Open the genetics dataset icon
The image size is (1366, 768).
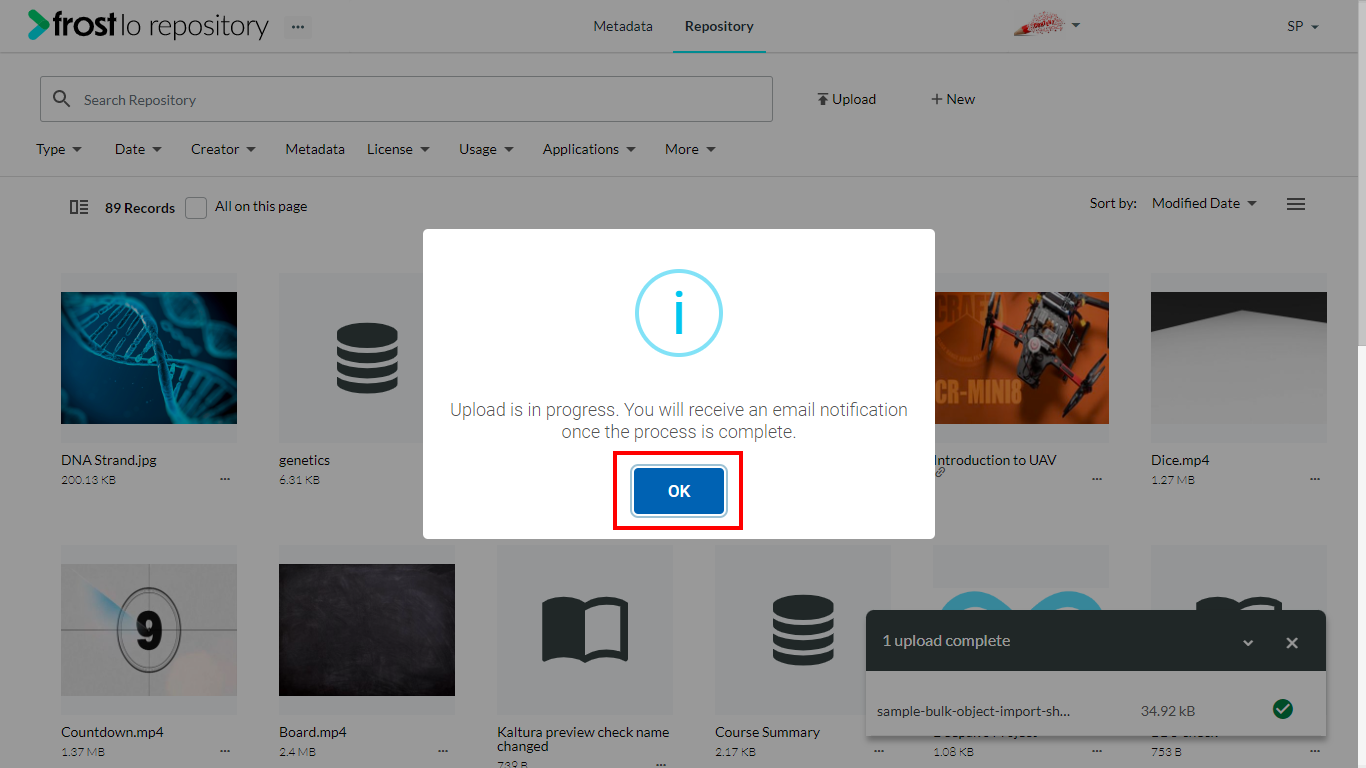click(x=367, y=358)
